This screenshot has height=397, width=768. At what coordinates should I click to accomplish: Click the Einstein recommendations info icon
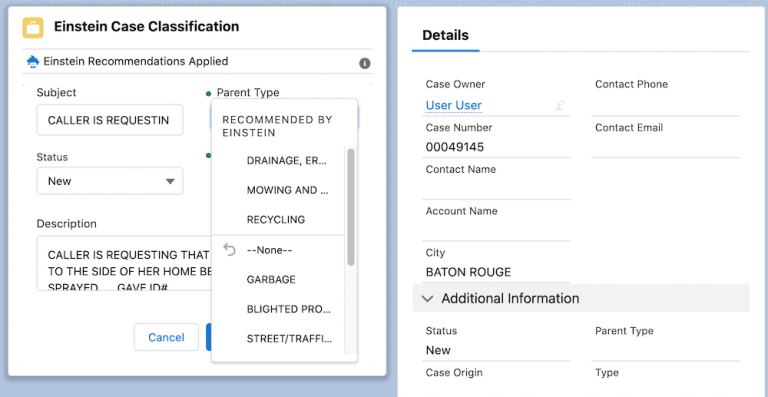click(365, 63)
